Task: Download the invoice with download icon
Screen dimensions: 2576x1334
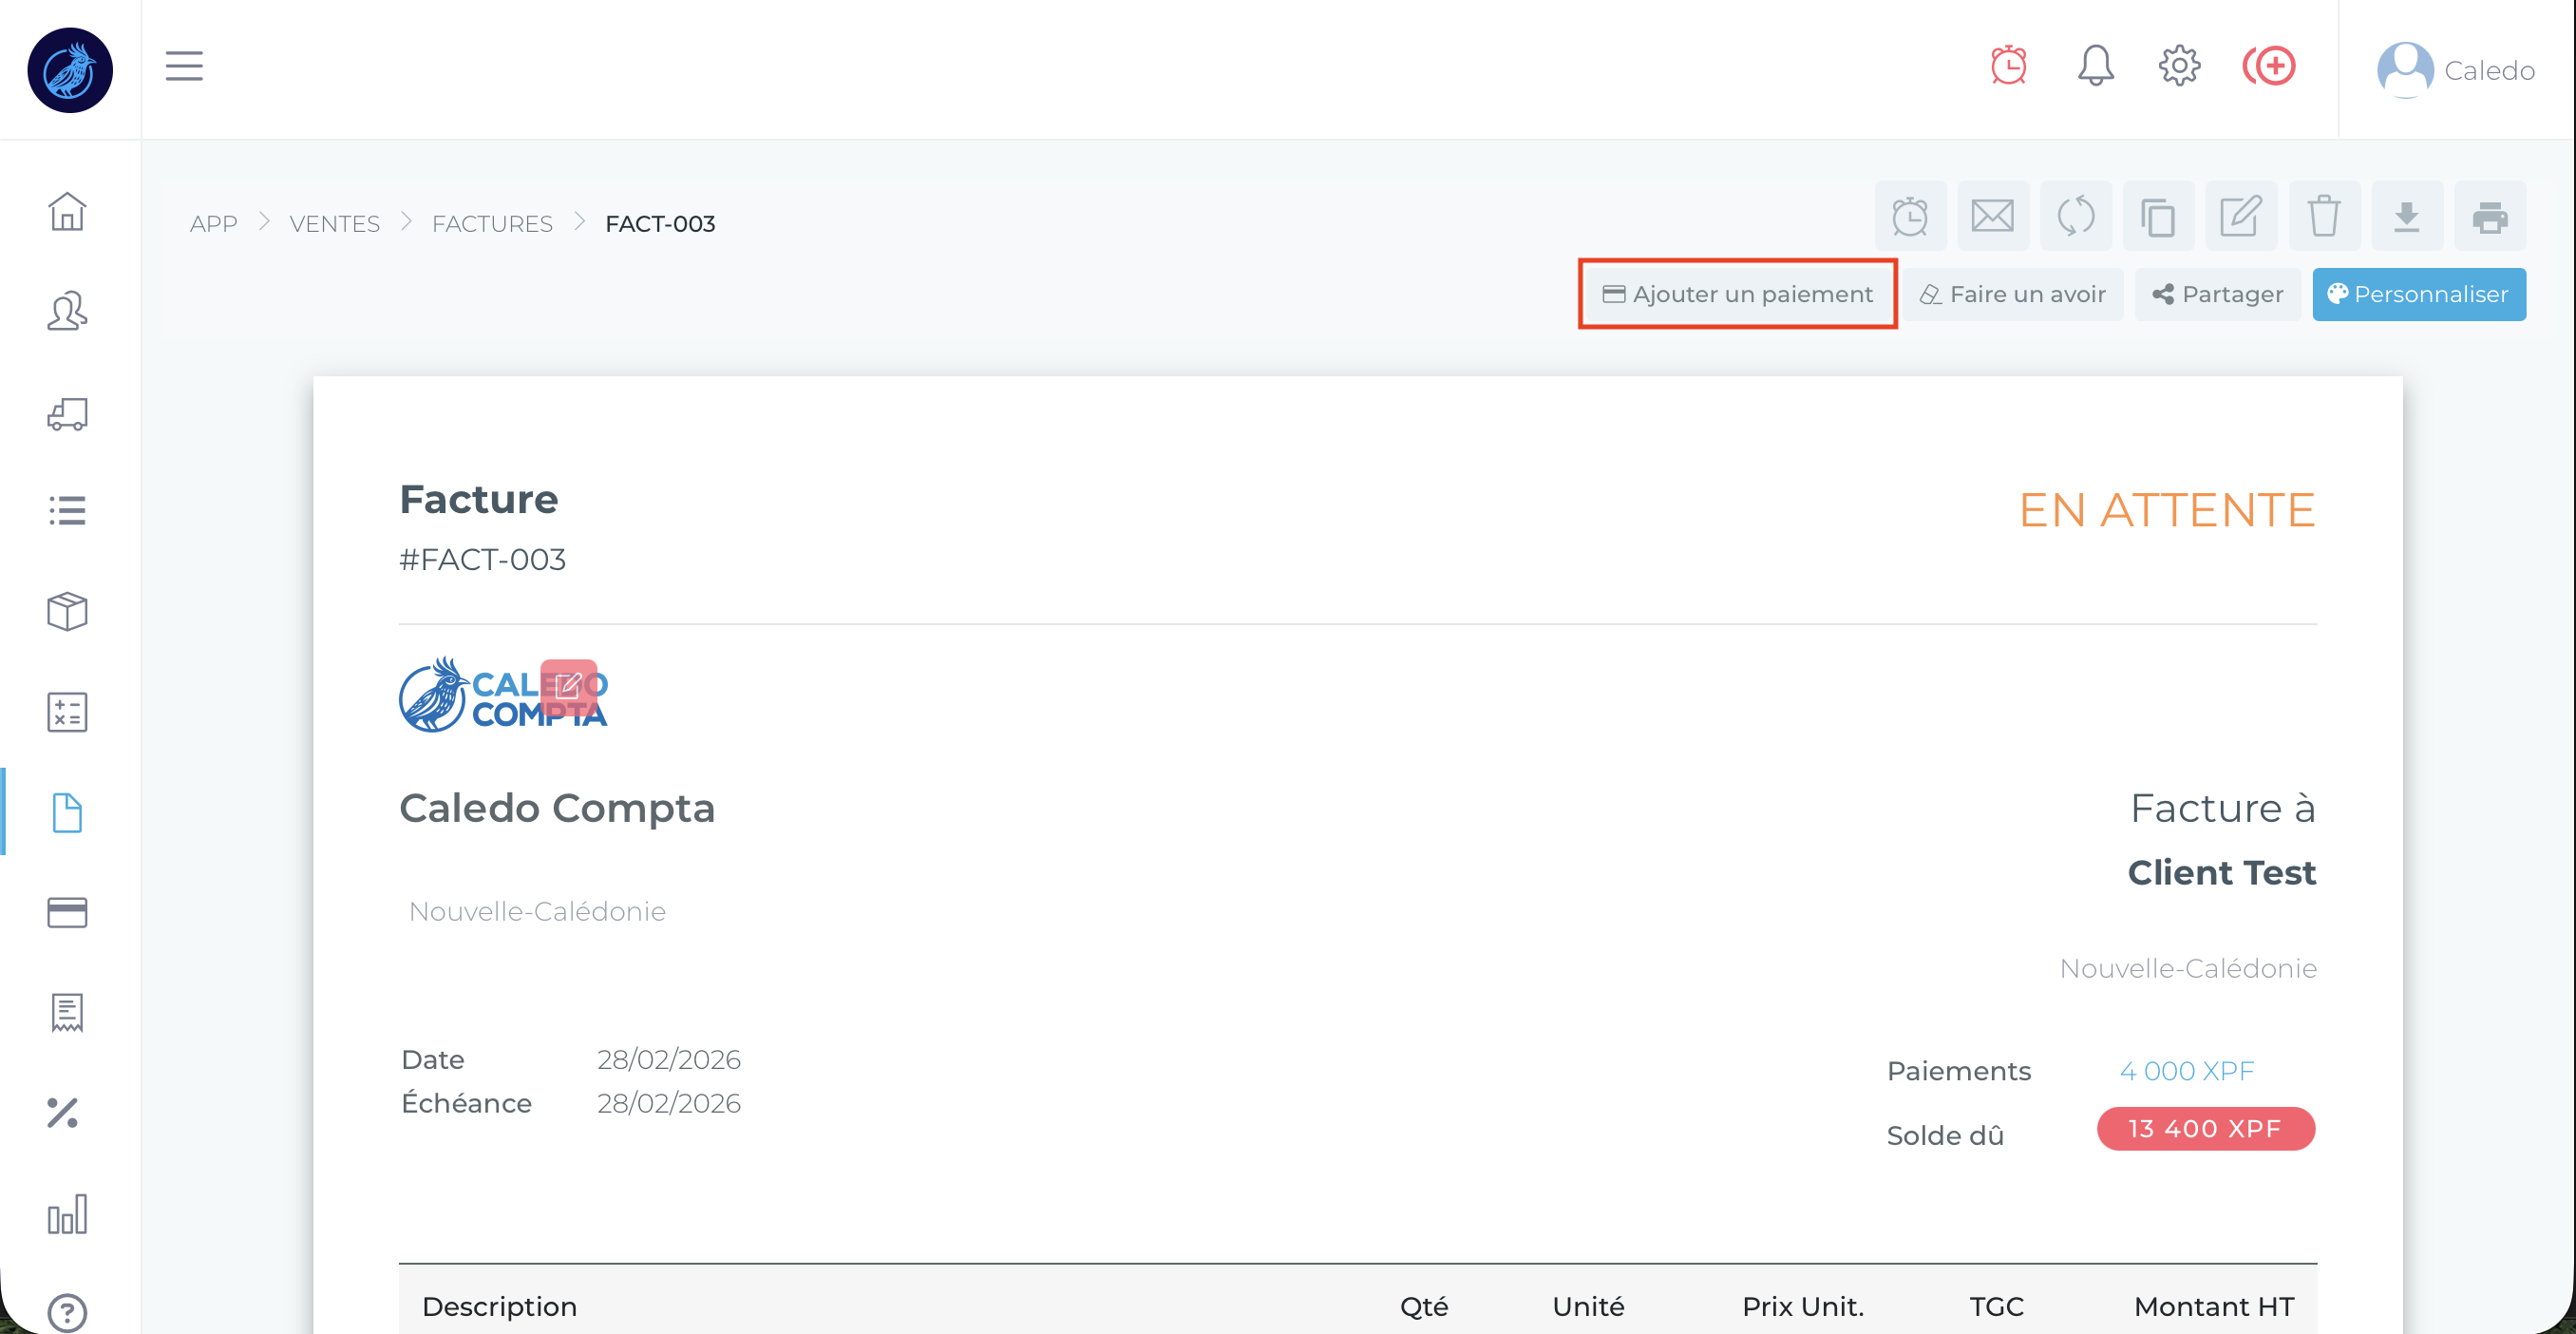Action: click(x=2406, y=216)
